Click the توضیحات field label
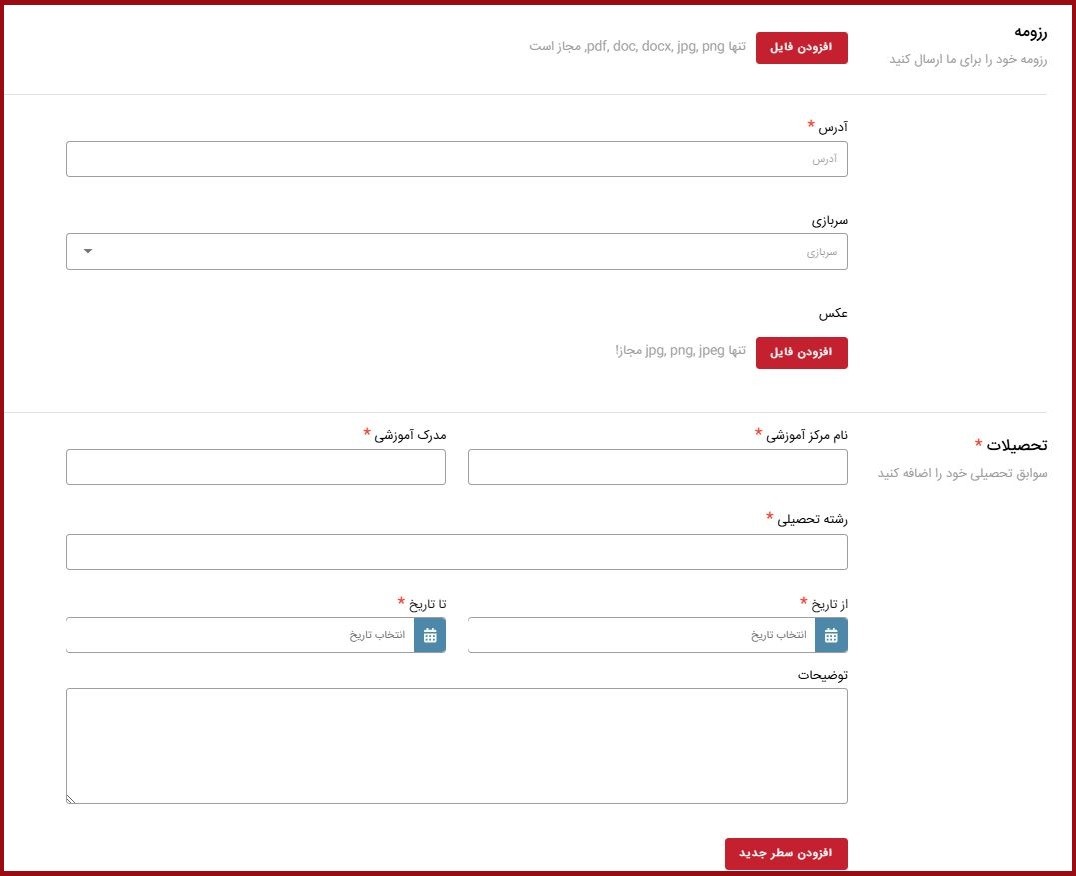1076x876 pixels. pos(822,675)
